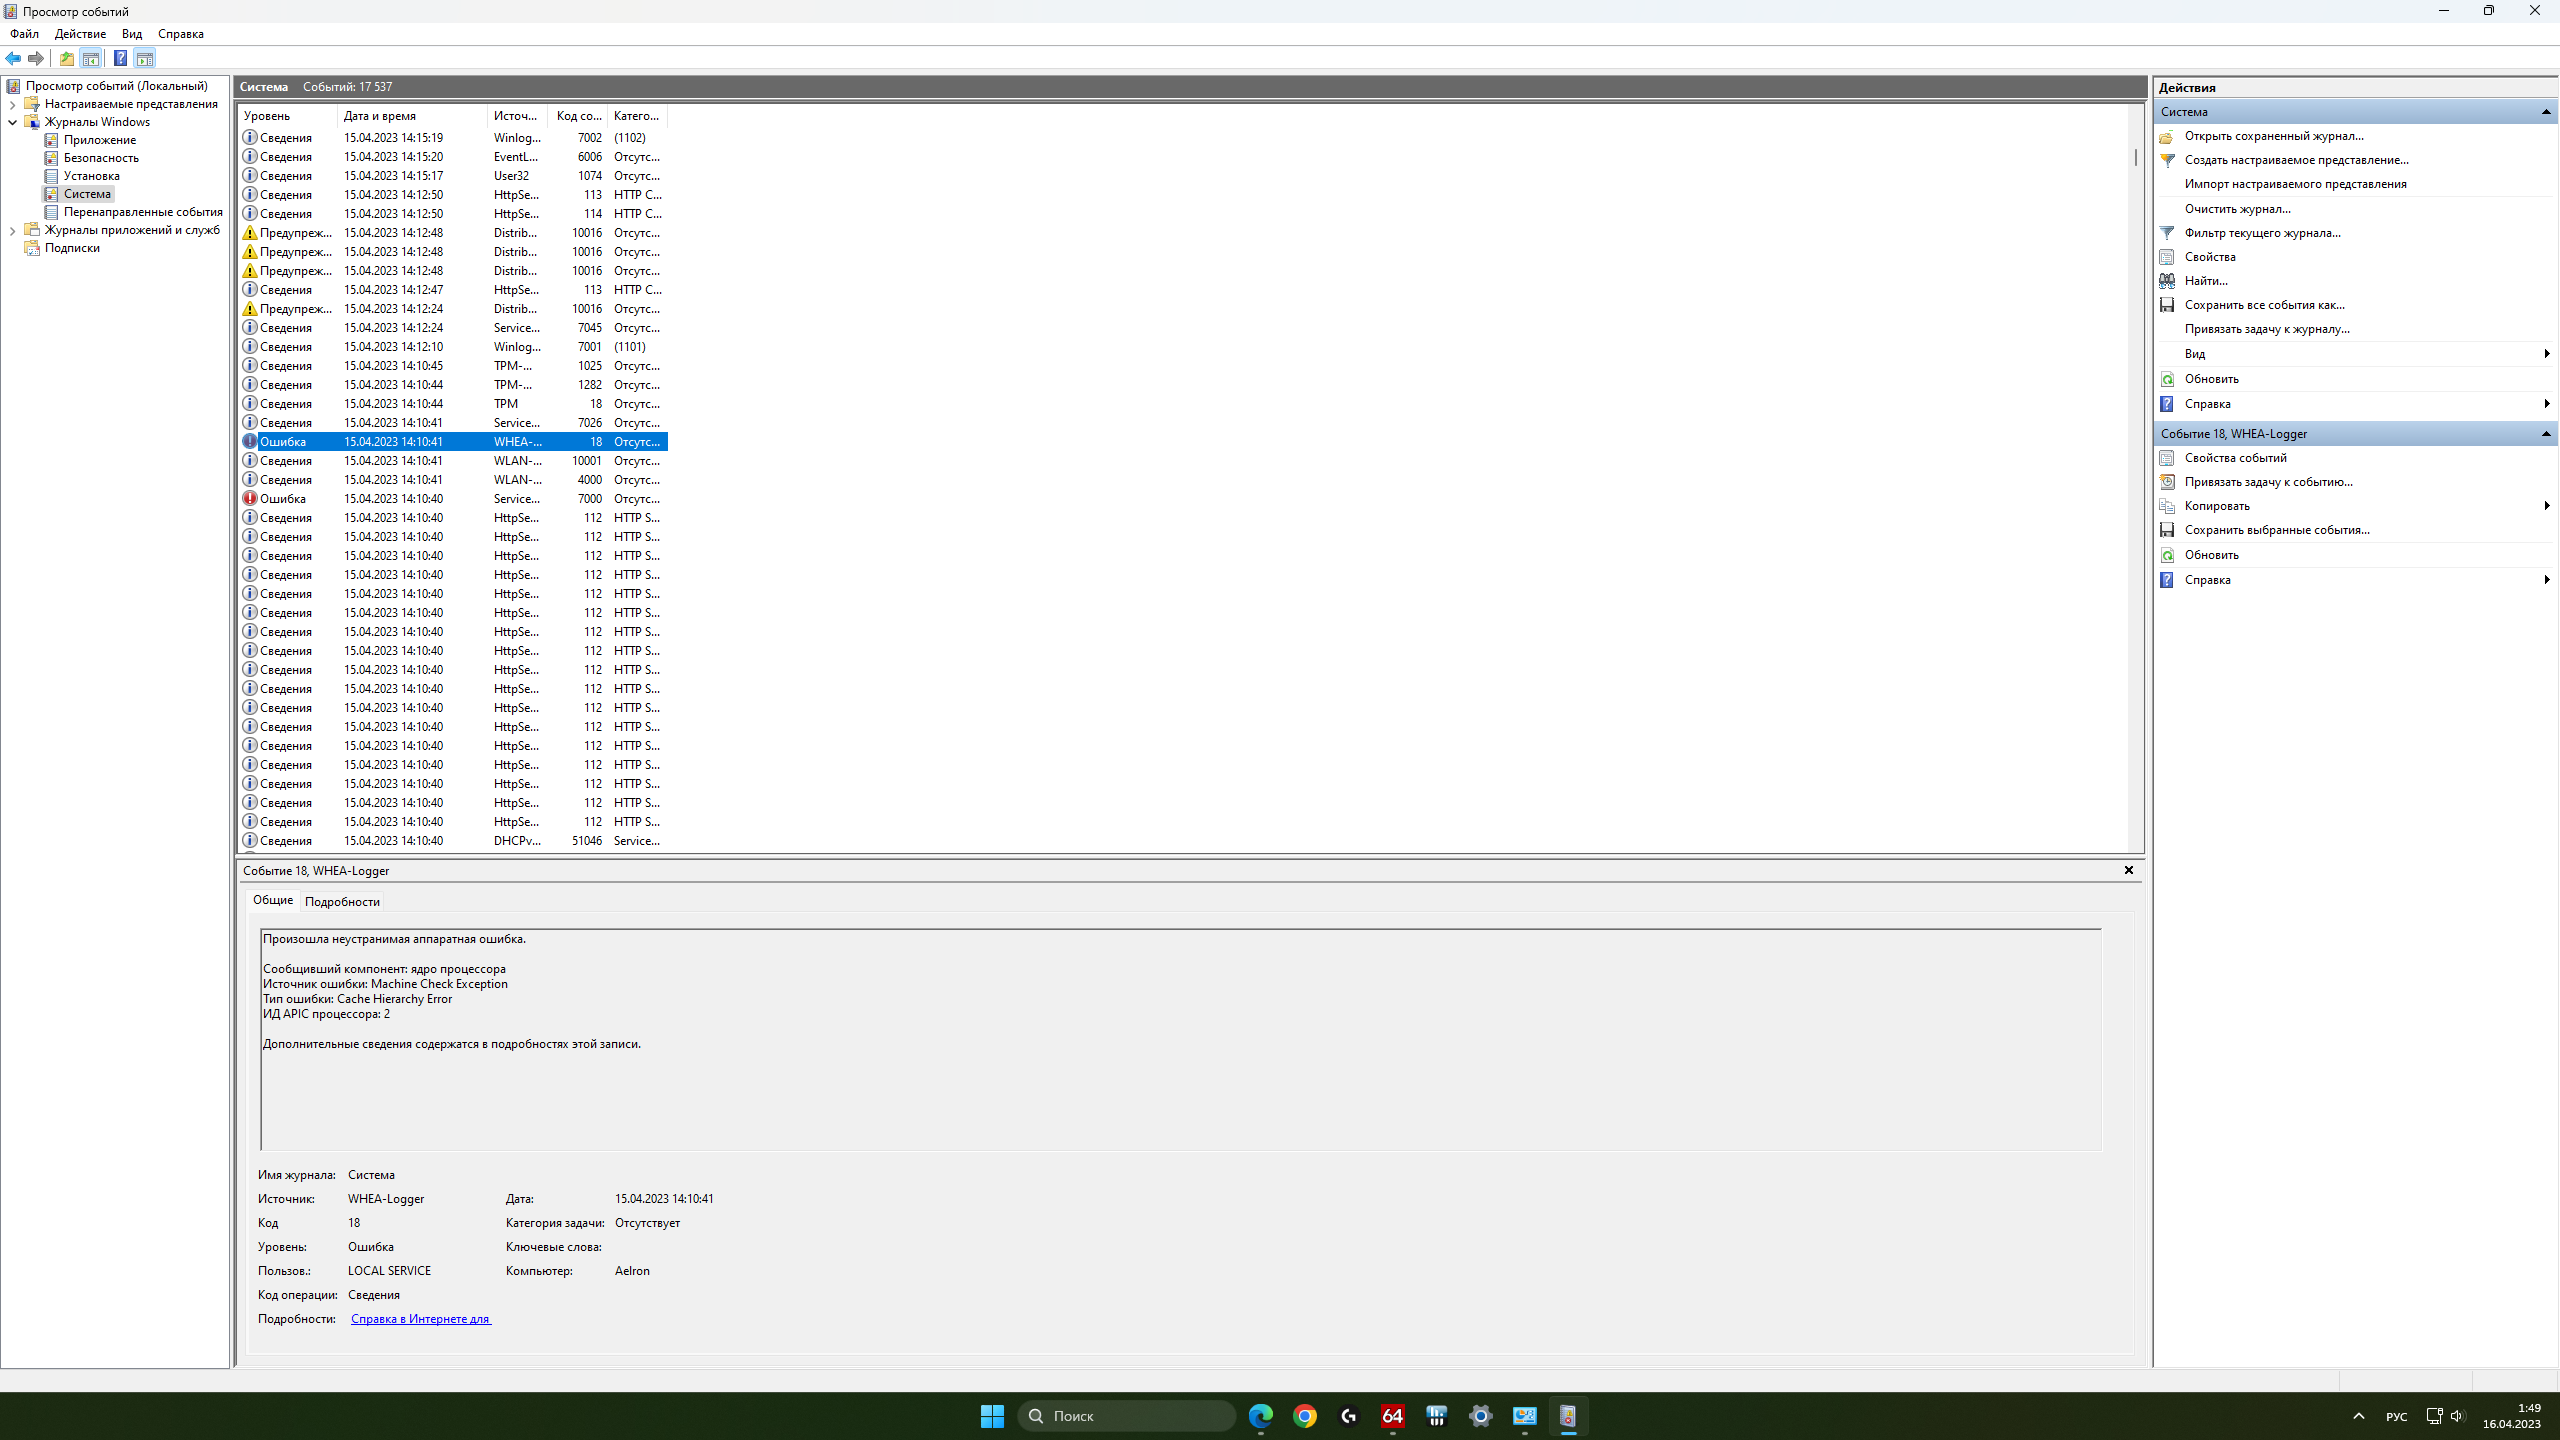The width and height of the screenshot is (2560, 1440).
Task: Click the Копировать icon in actions pane
Action: [2167, 506]
